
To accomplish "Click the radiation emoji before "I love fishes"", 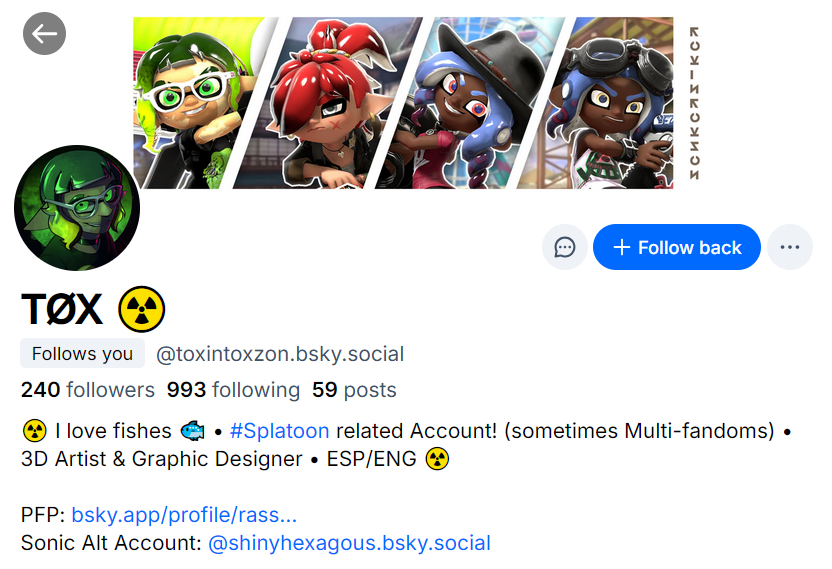I will point(34,431).
